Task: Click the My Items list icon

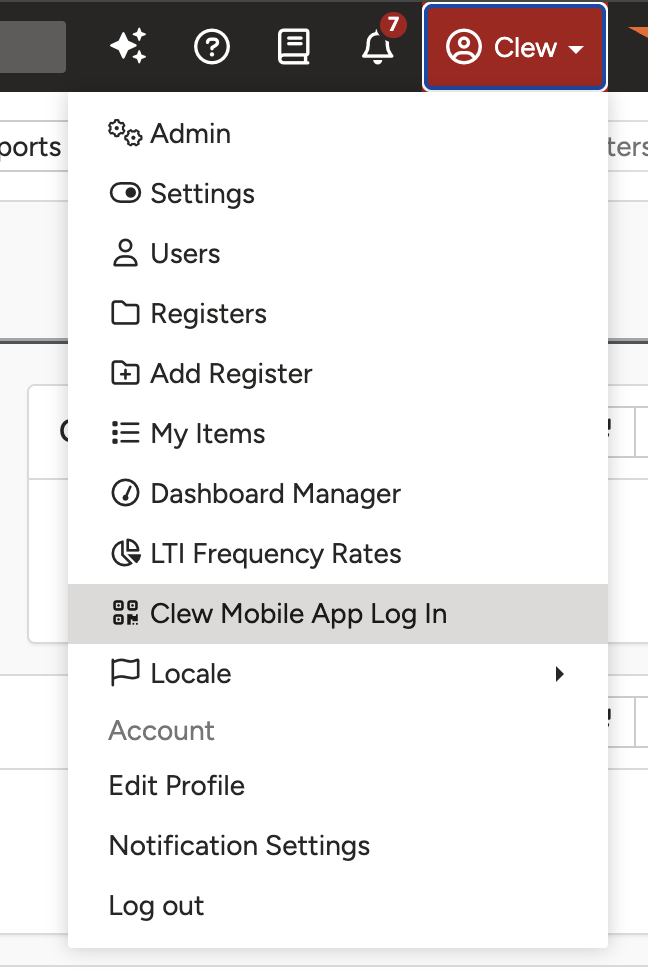Action: point(125,433)
